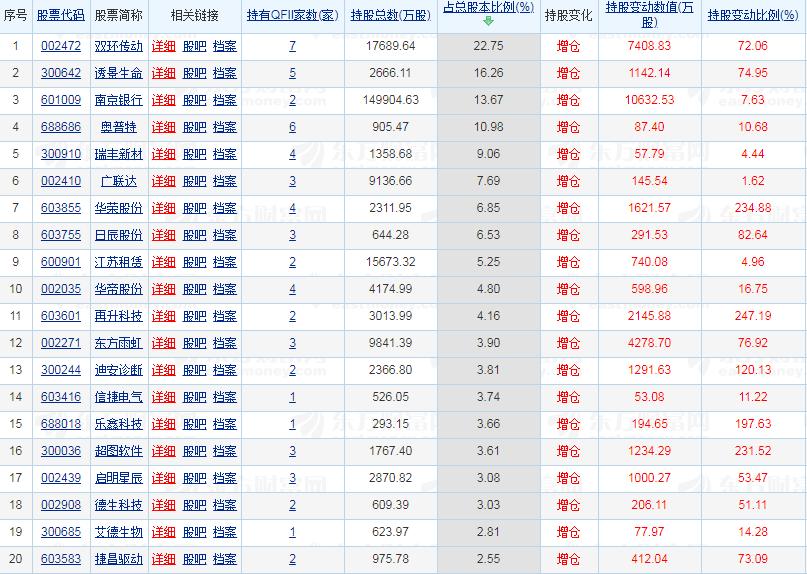Open 档案 link for 迪安诊断
Viewport: 807px width, 574px height.
(225, 370)
